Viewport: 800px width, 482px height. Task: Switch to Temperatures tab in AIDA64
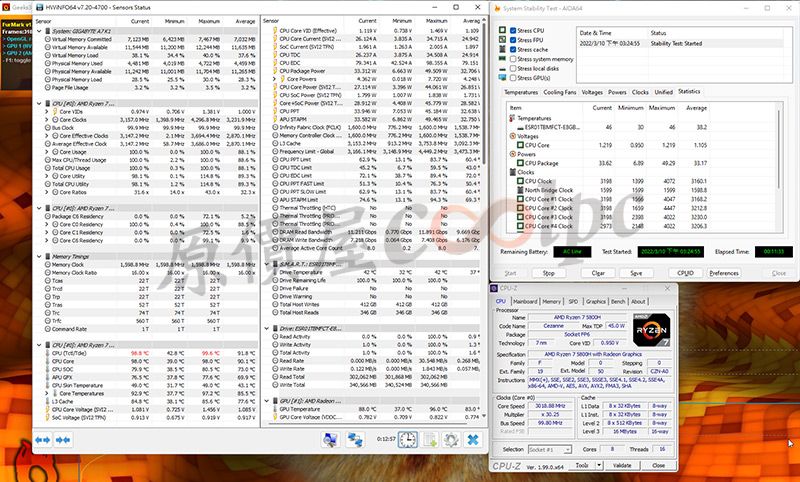521,92
